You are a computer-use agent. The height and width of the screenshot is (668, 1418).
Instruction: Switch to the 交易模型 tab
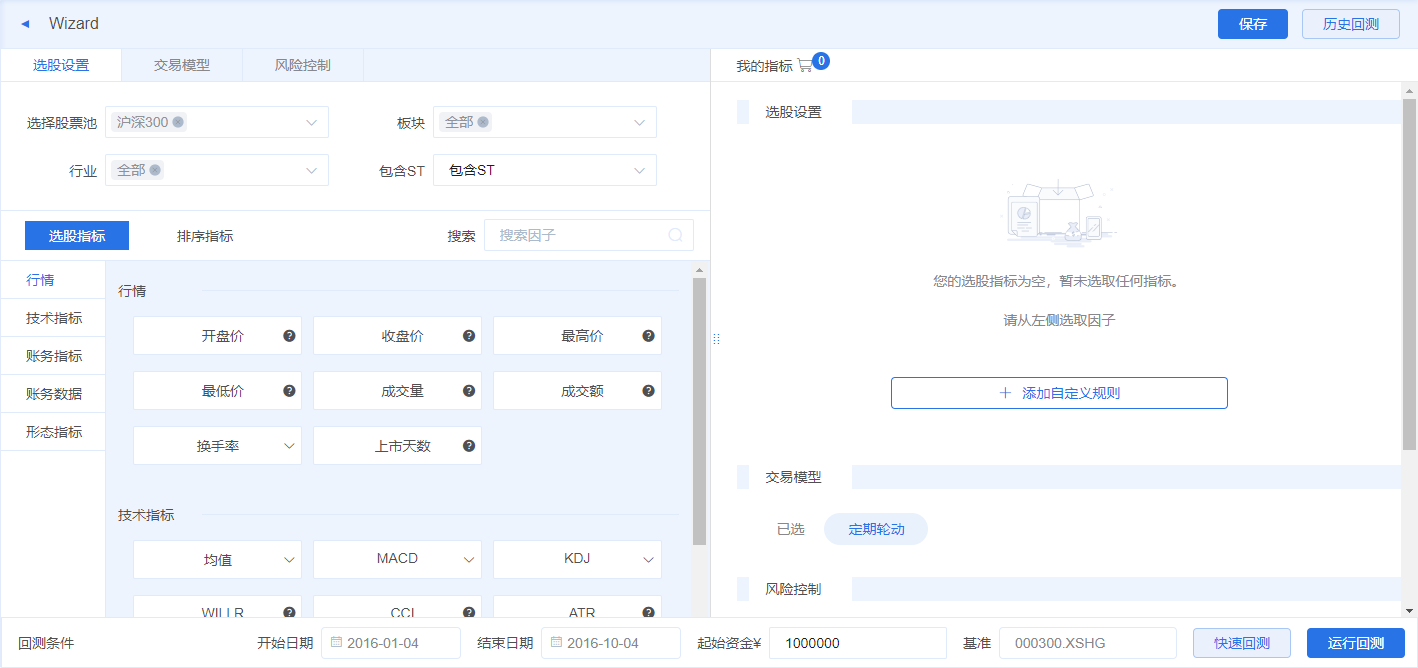coord(181,64)
